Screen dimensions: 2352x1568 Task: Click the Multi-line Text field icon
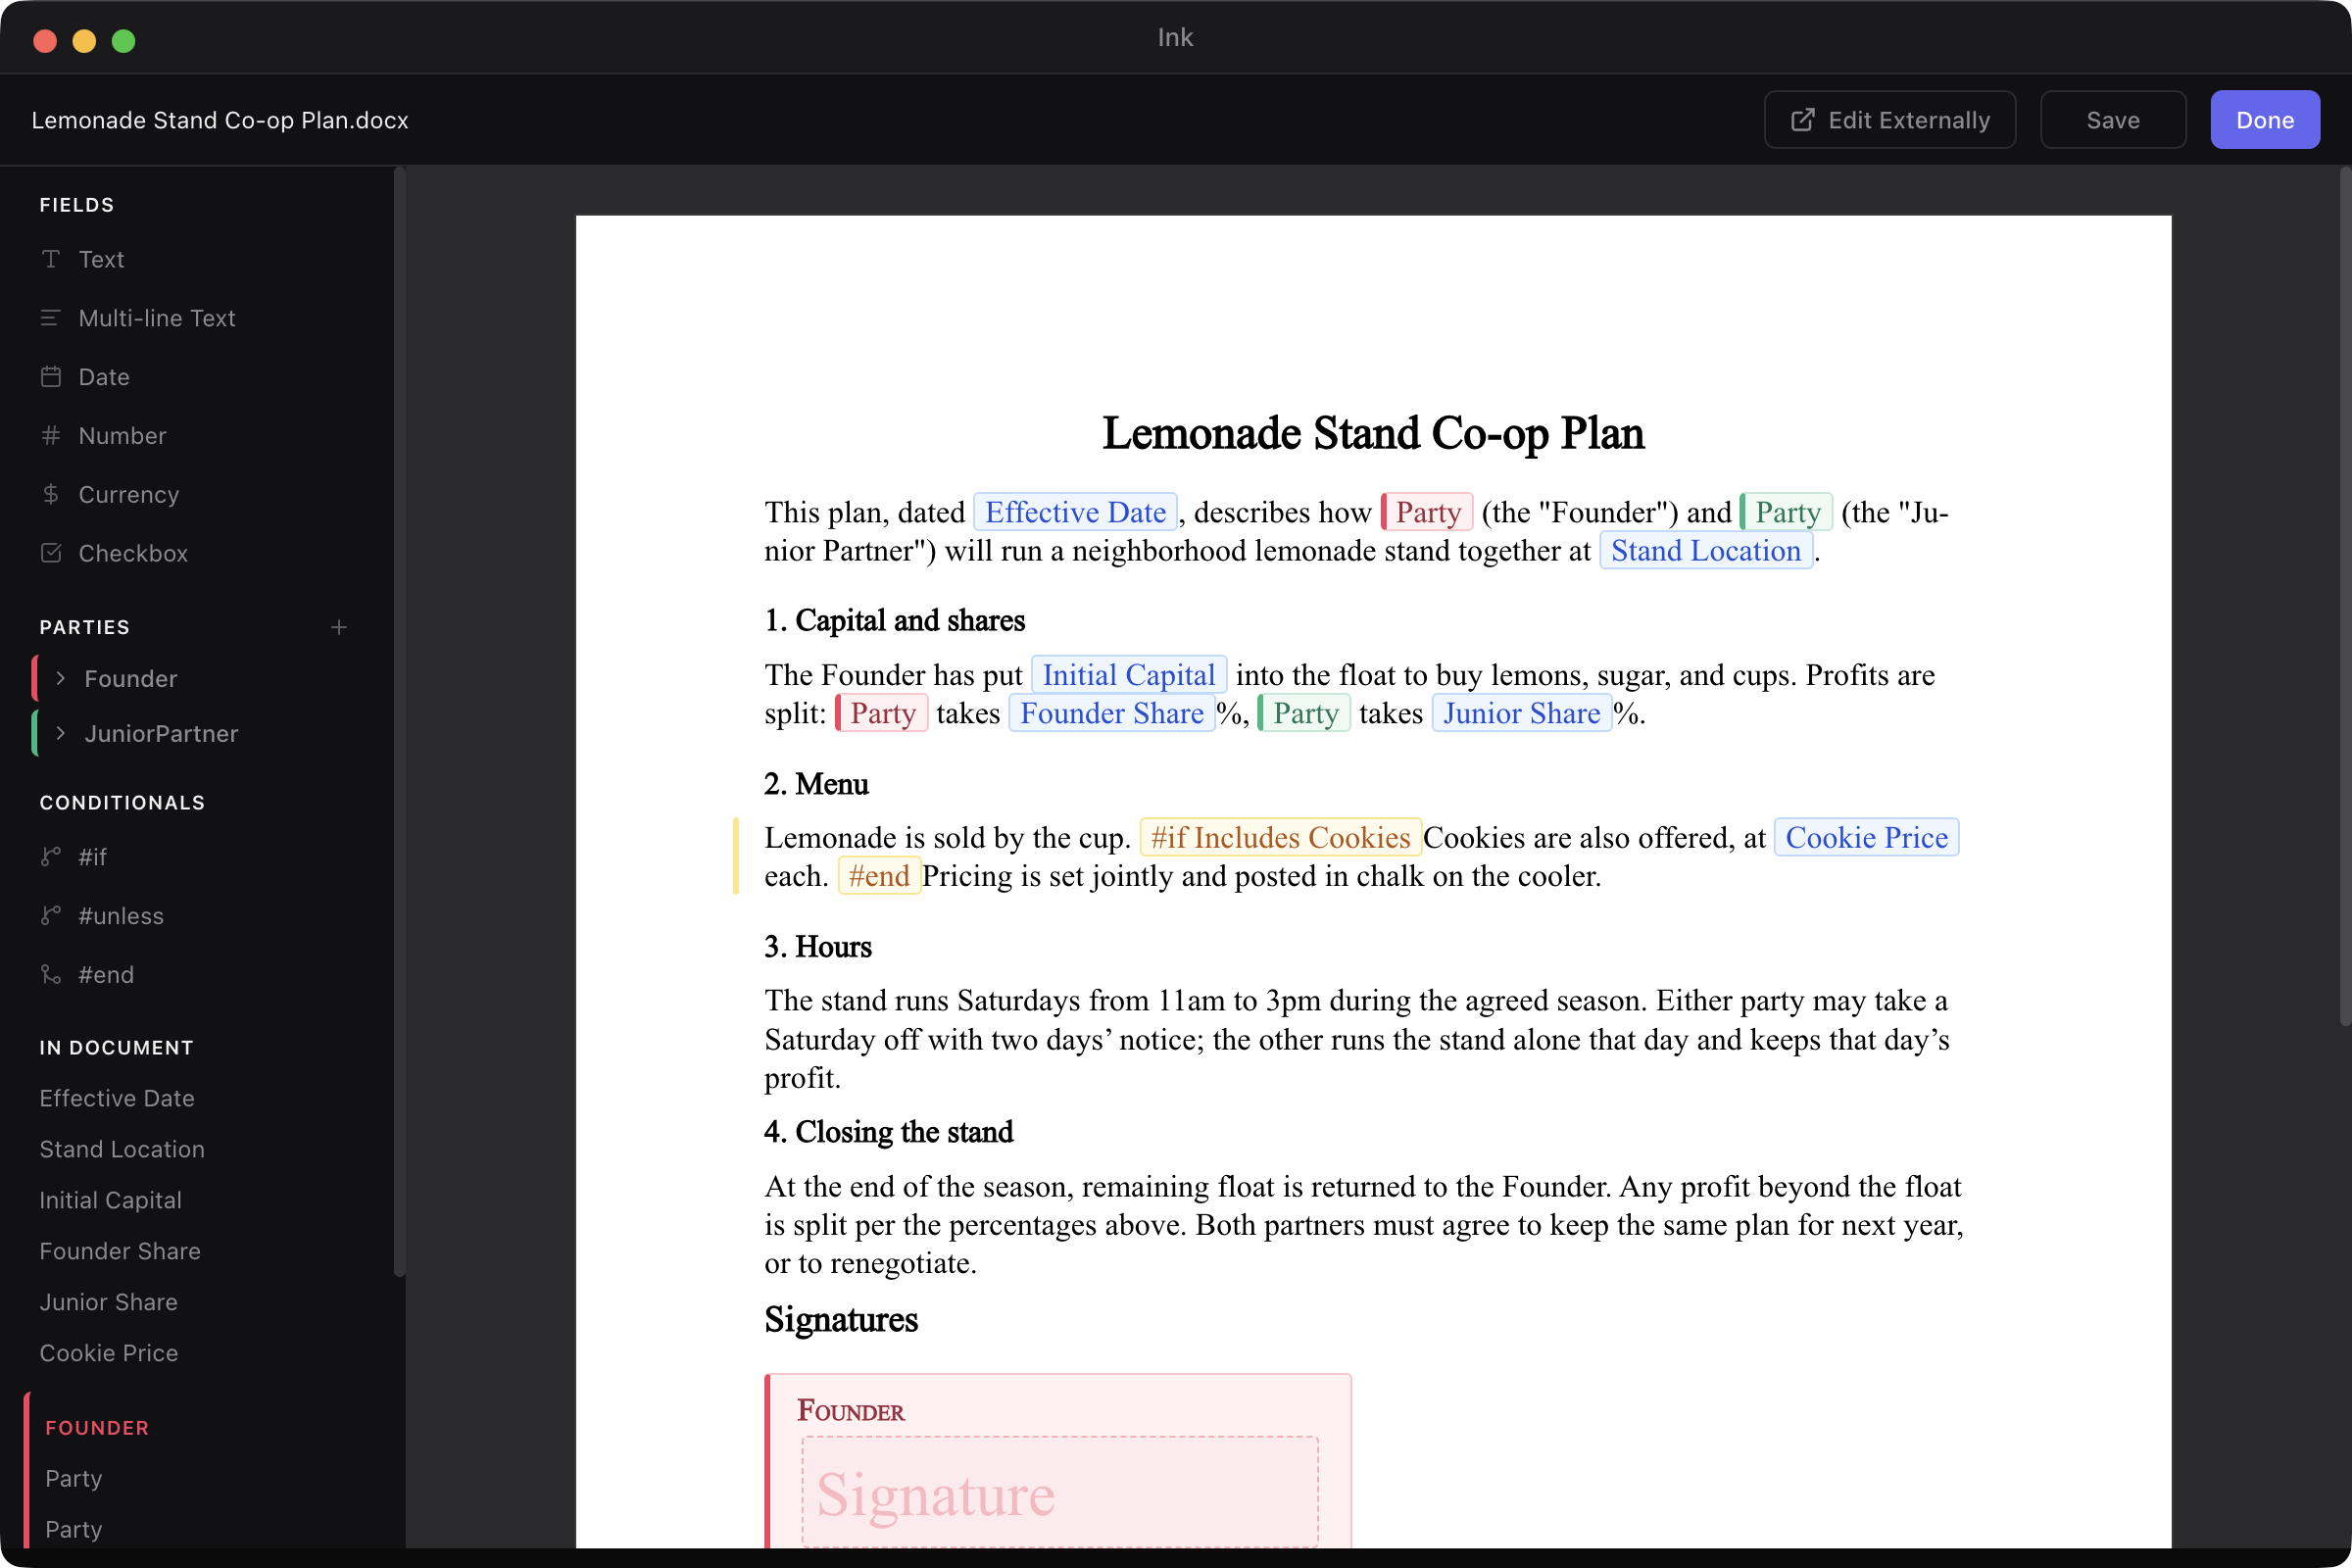click(x=51, y=318)
